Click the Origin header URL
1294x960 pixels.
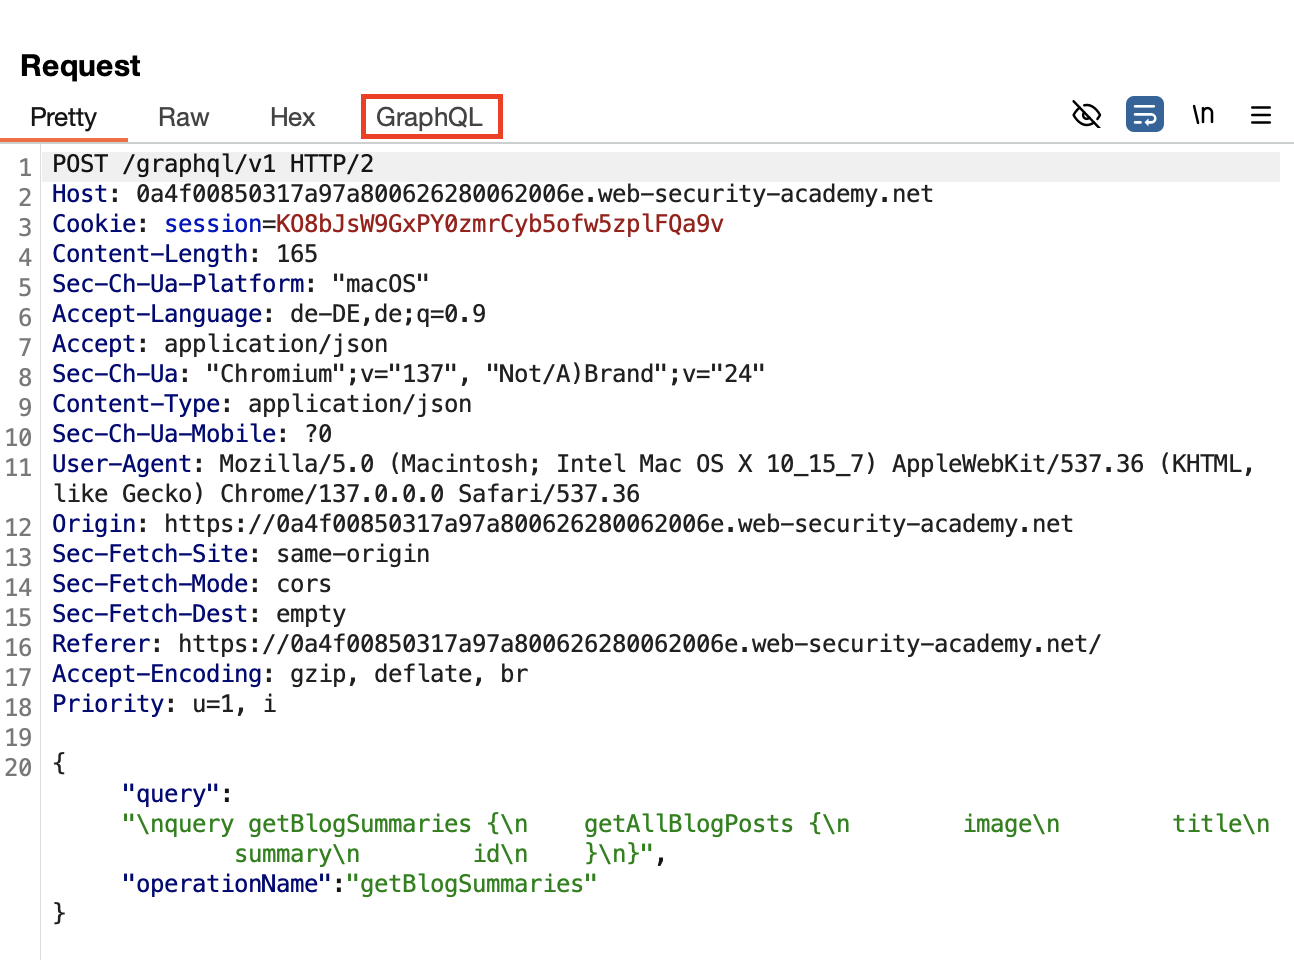[618, 524]
